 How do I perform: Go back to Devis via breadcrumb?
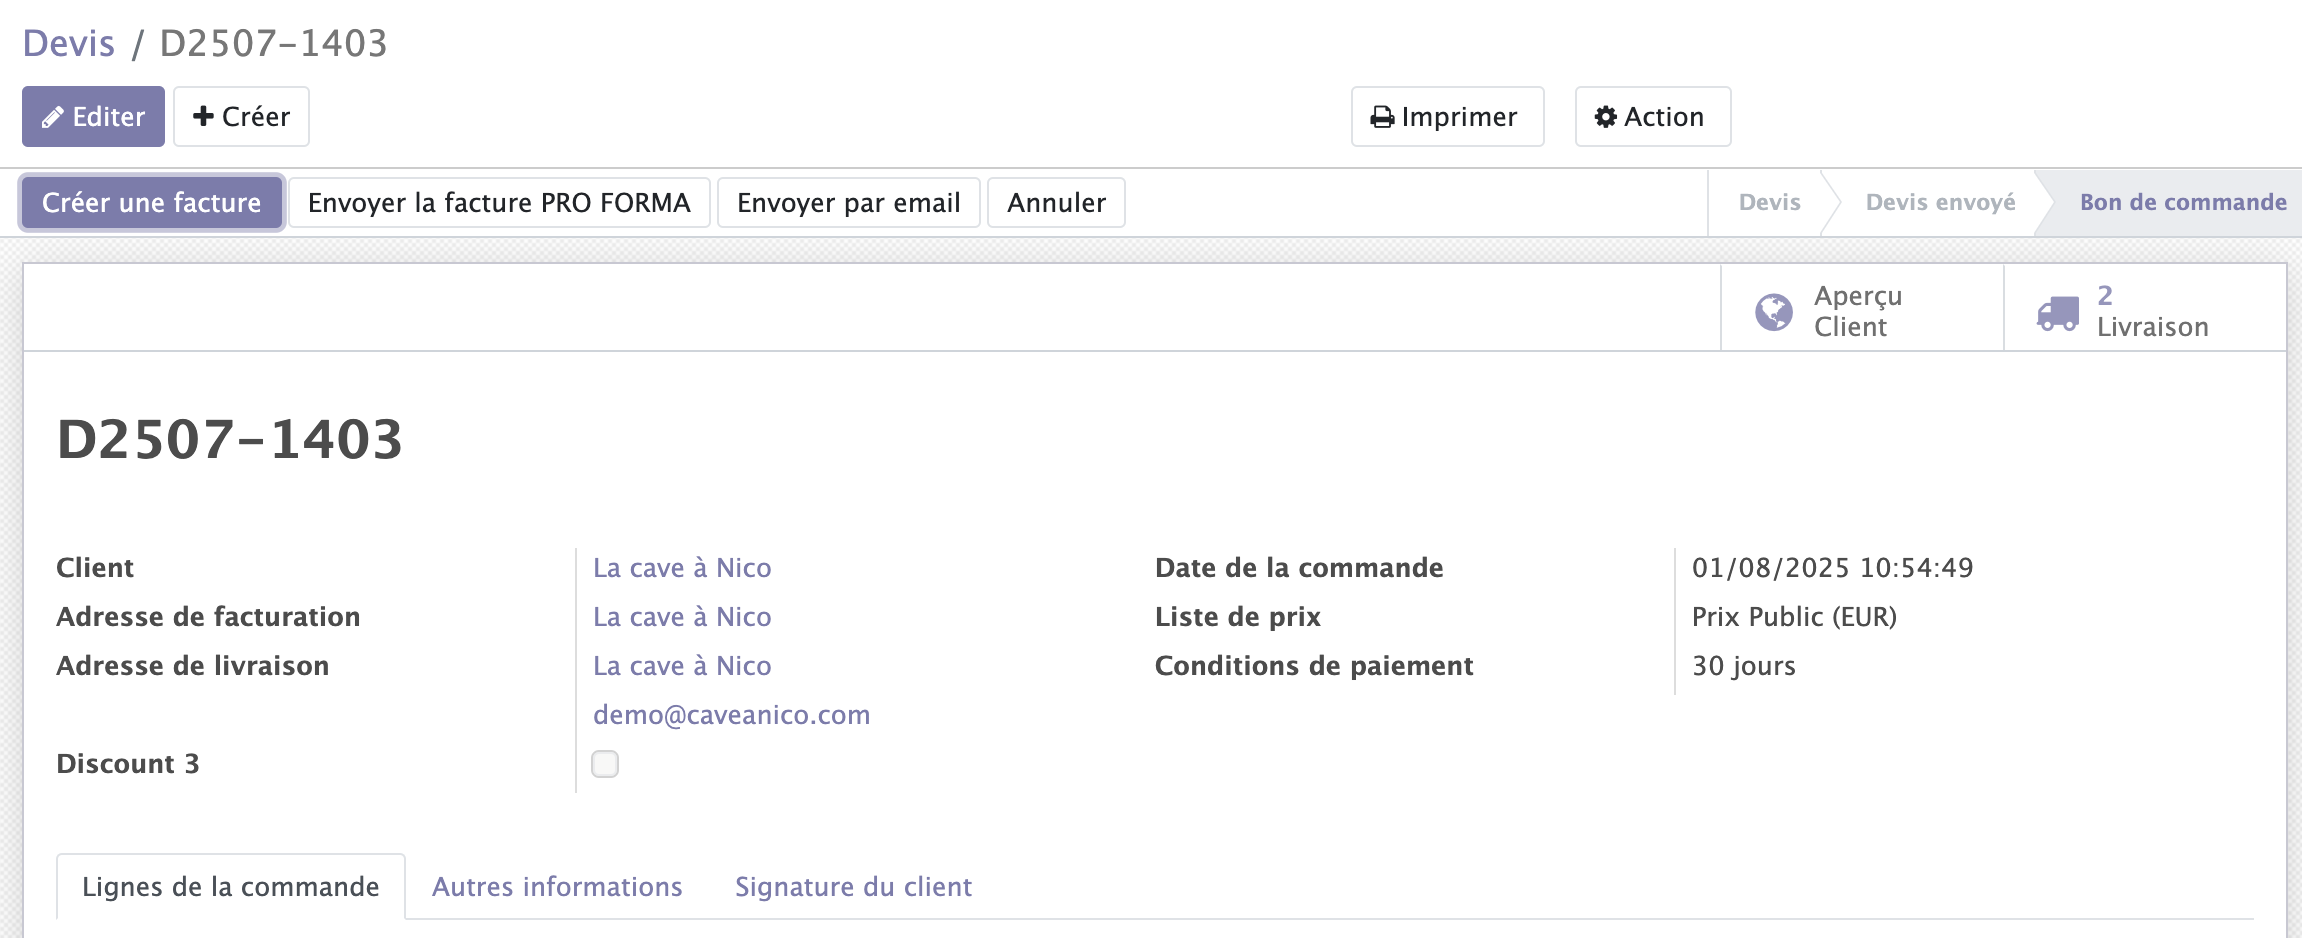click(x=69, y=43)
